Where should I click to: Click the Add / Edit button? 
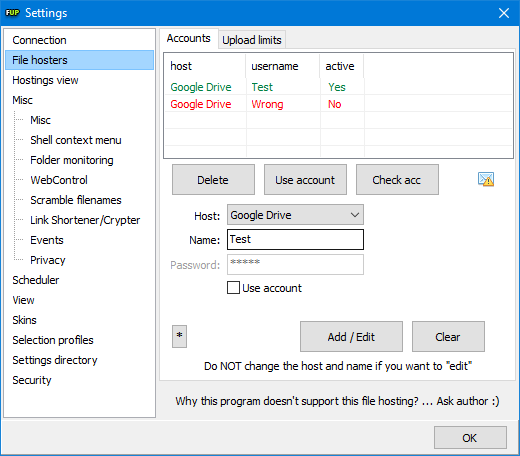tap(351, 337)
